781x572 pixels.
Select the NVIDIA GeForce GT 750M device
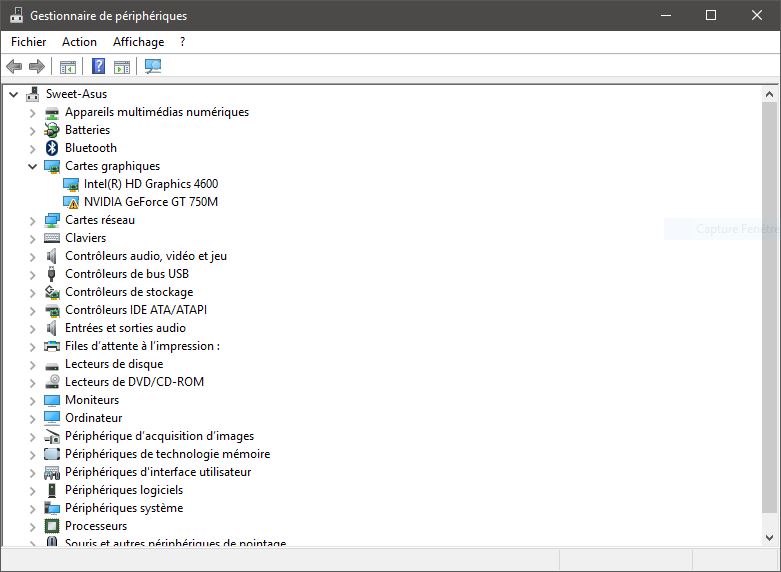(x=150, y=202)
